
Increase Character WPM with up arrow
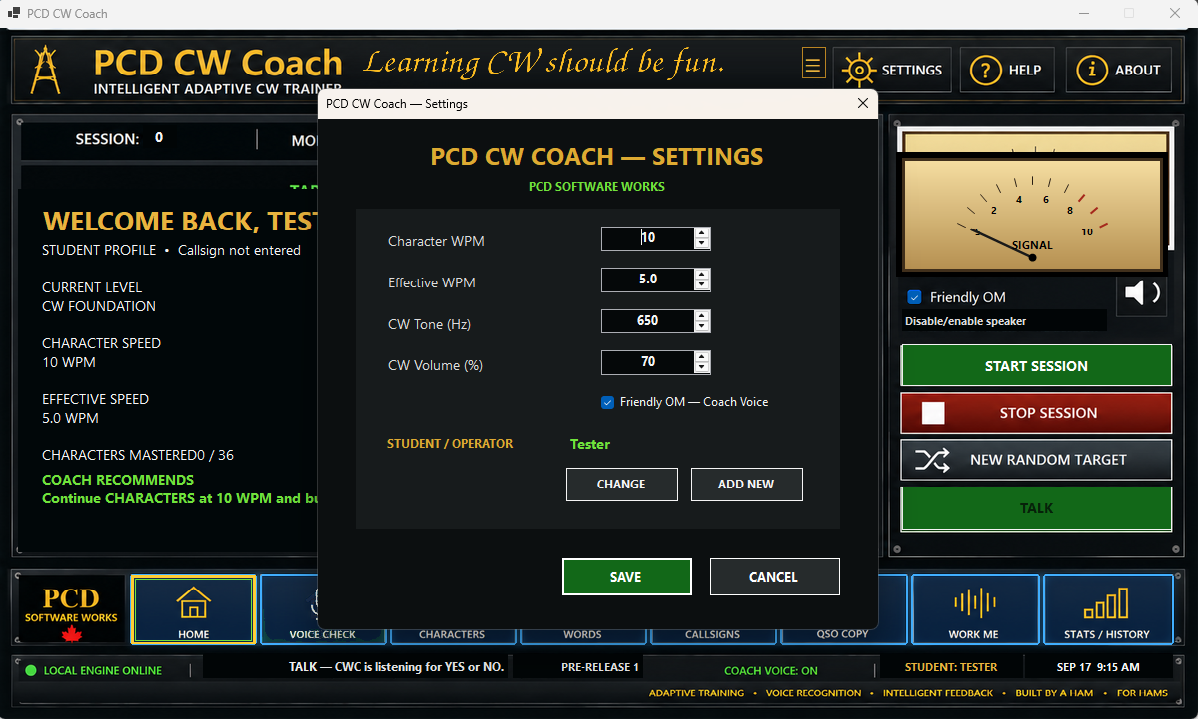(x=701, y=233)
